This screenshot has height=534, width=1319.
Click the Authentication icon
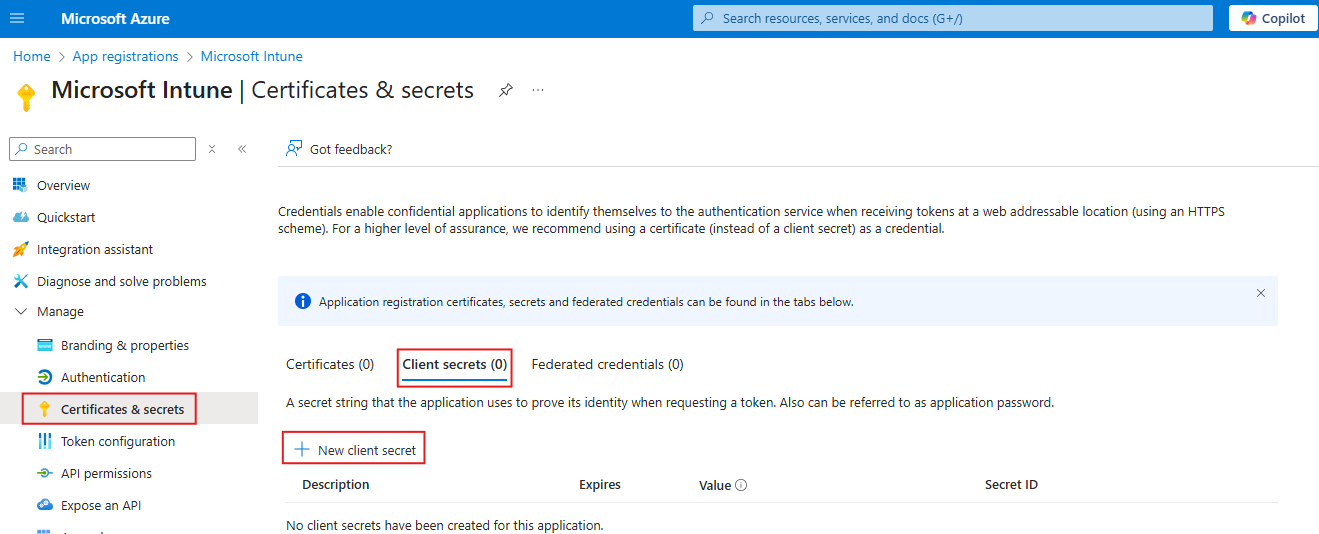(x=44, y=377)
